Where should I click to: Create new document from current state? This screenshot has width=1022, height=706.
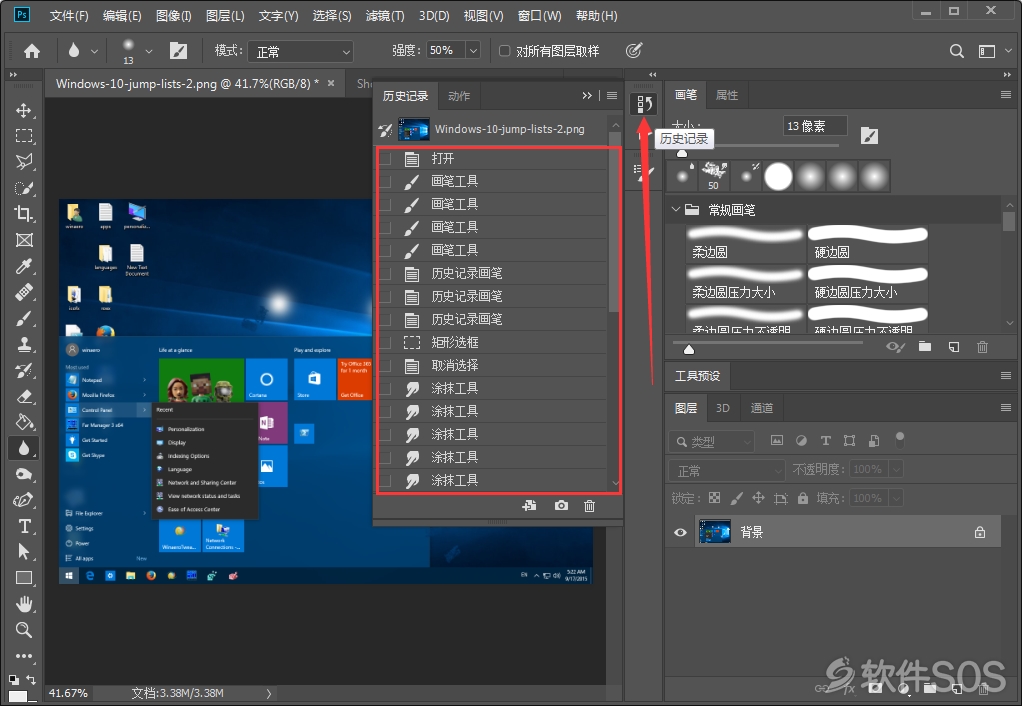pyautogui.click(x=529, y=506)
